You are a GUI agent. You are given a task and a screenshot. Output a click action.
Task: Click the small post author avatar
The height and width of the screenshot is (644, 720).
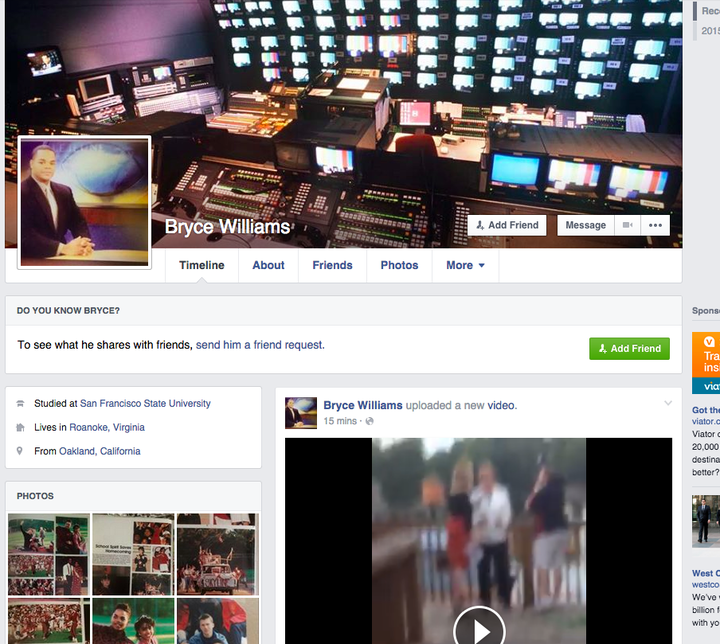click(301, 412)
